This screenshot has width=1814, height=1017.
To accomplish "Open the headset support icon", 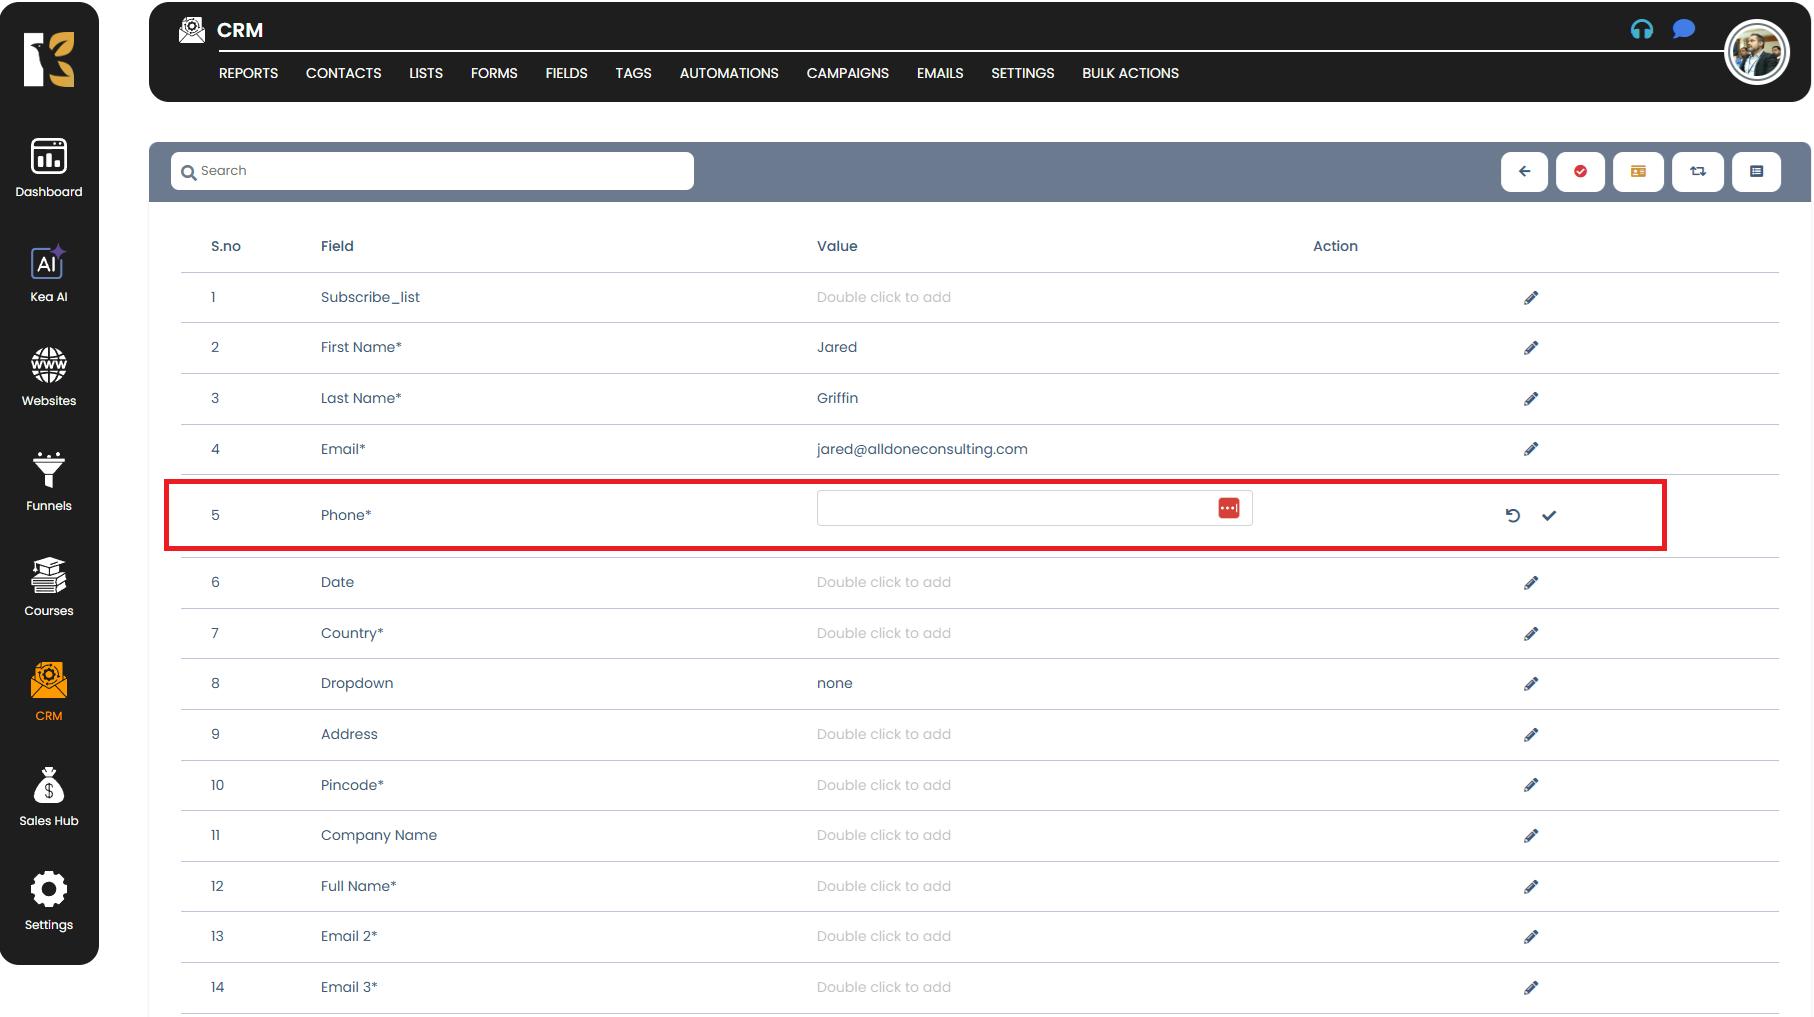I will (1641, 30).
